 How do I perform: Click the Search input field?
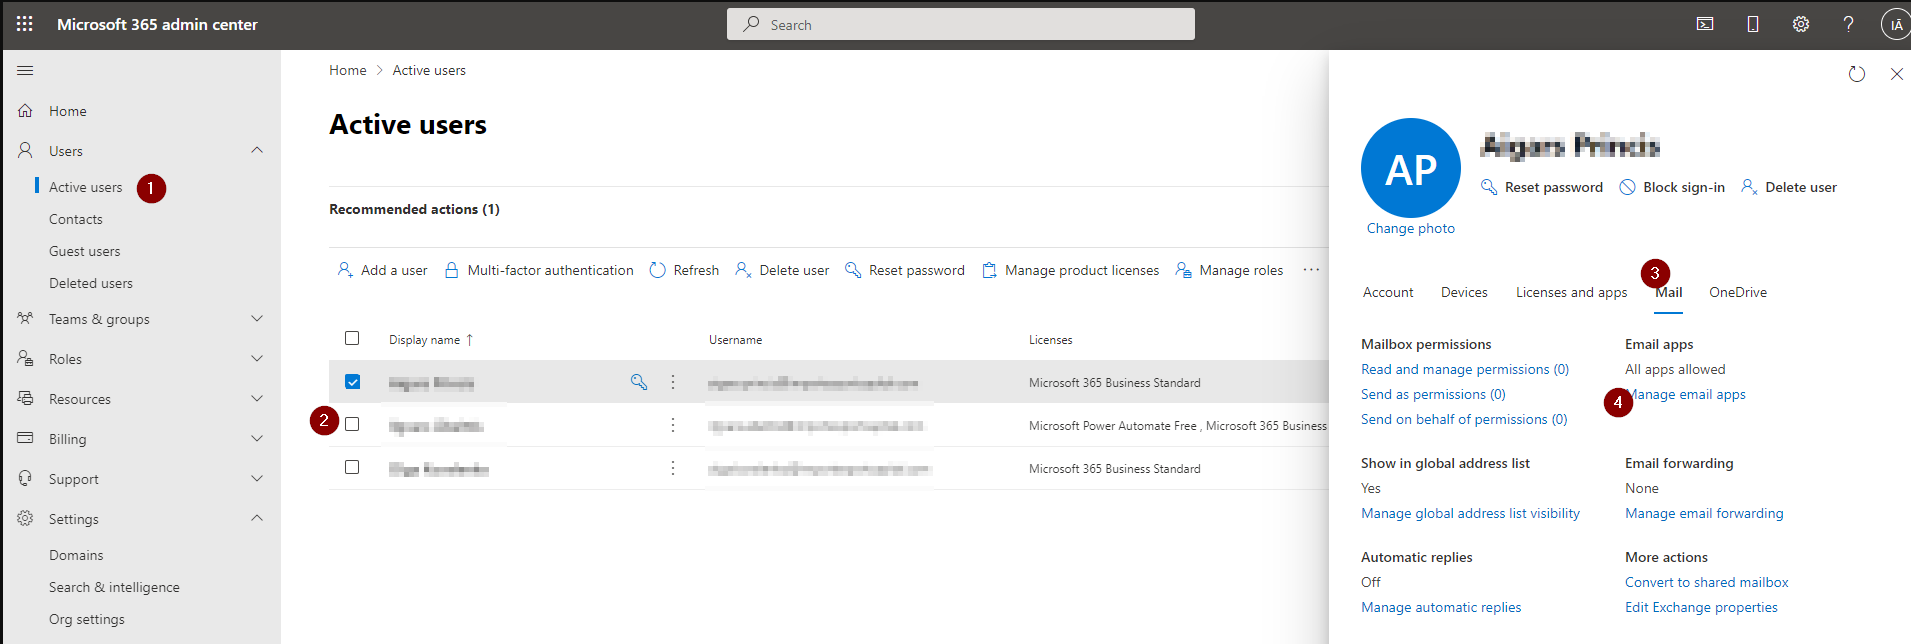[960, 25]
